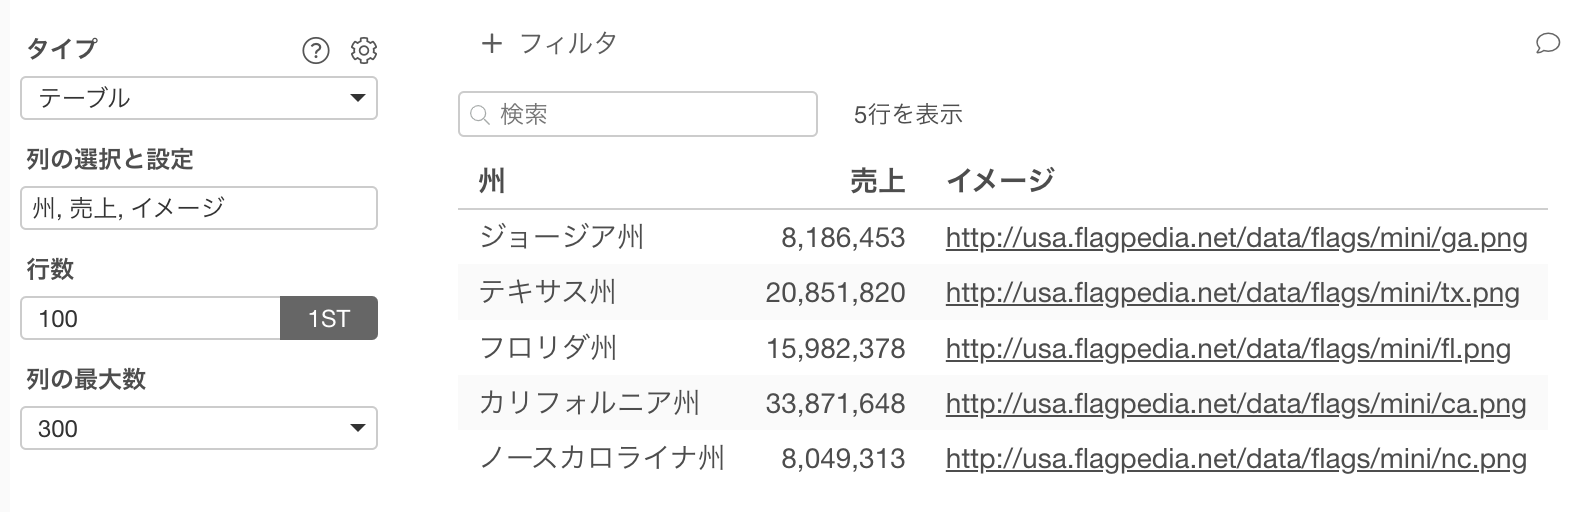Add a filter via フィルタ label
1590x512 pixels.
pos(568,43)
